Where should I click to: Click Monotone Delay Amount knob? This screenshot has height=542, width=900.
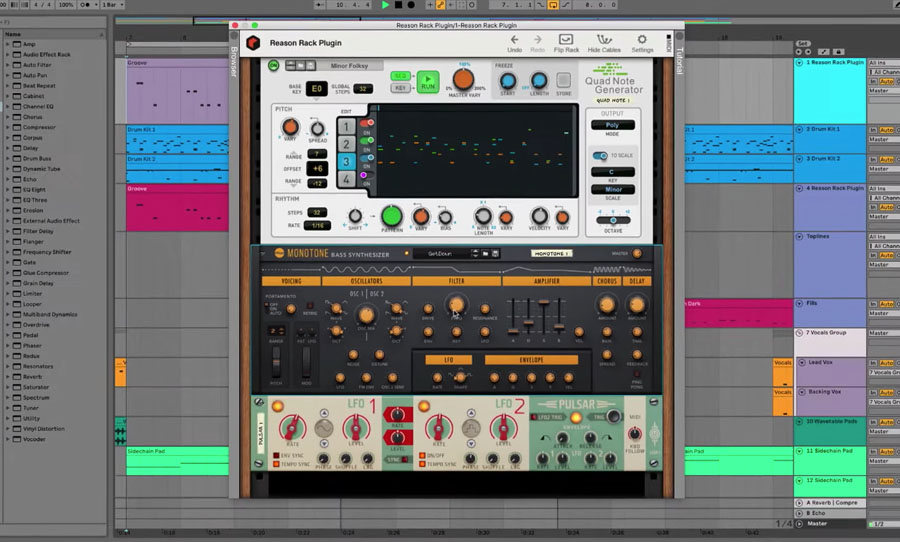click(x=637, y=304)
